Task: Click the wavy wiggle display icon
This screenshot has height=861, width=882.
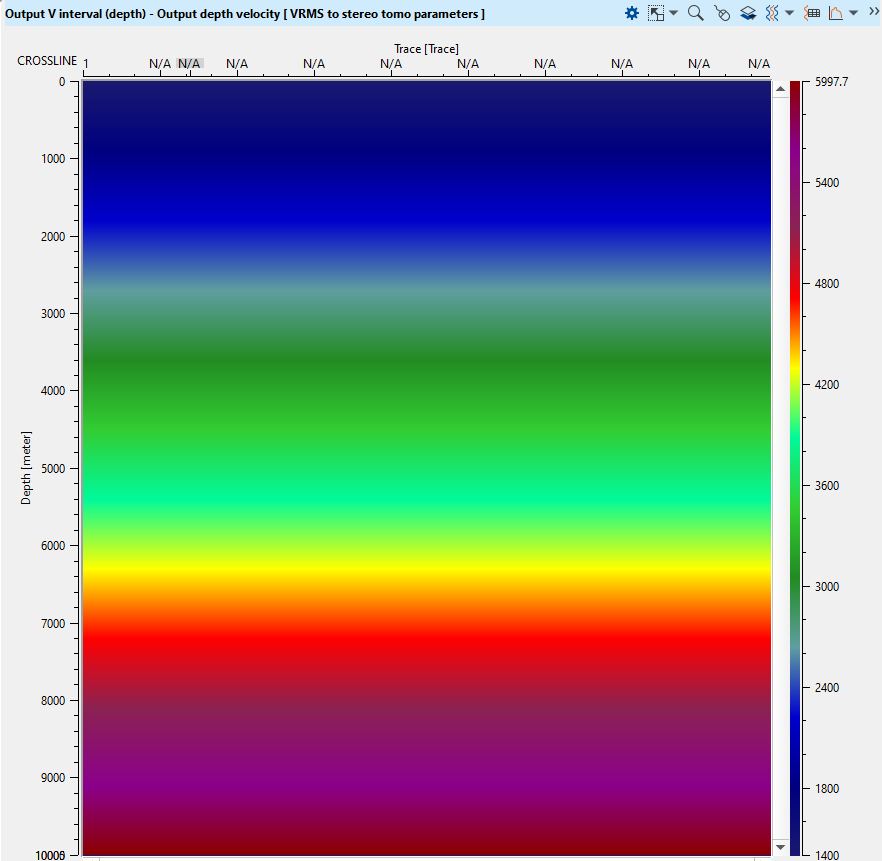Action: click(771, 13)
